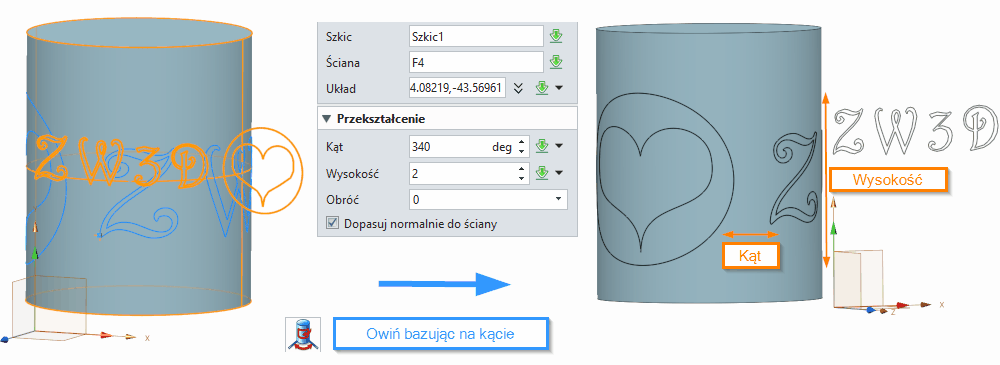Open the dropdown arrow at end of Wysokość row
The height and width of the screenshot is (365, 1000).
pos(559,172)
